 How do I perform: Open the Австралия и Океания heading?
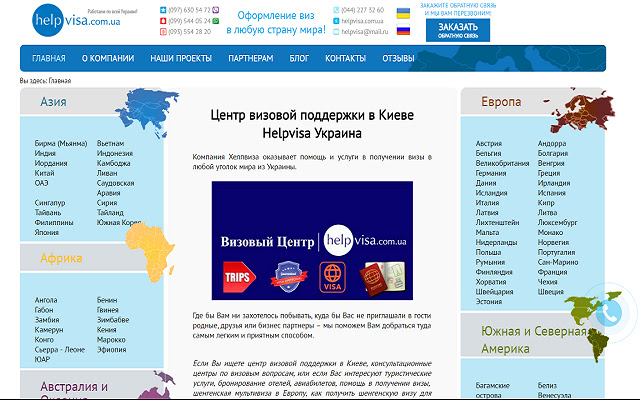74,391
